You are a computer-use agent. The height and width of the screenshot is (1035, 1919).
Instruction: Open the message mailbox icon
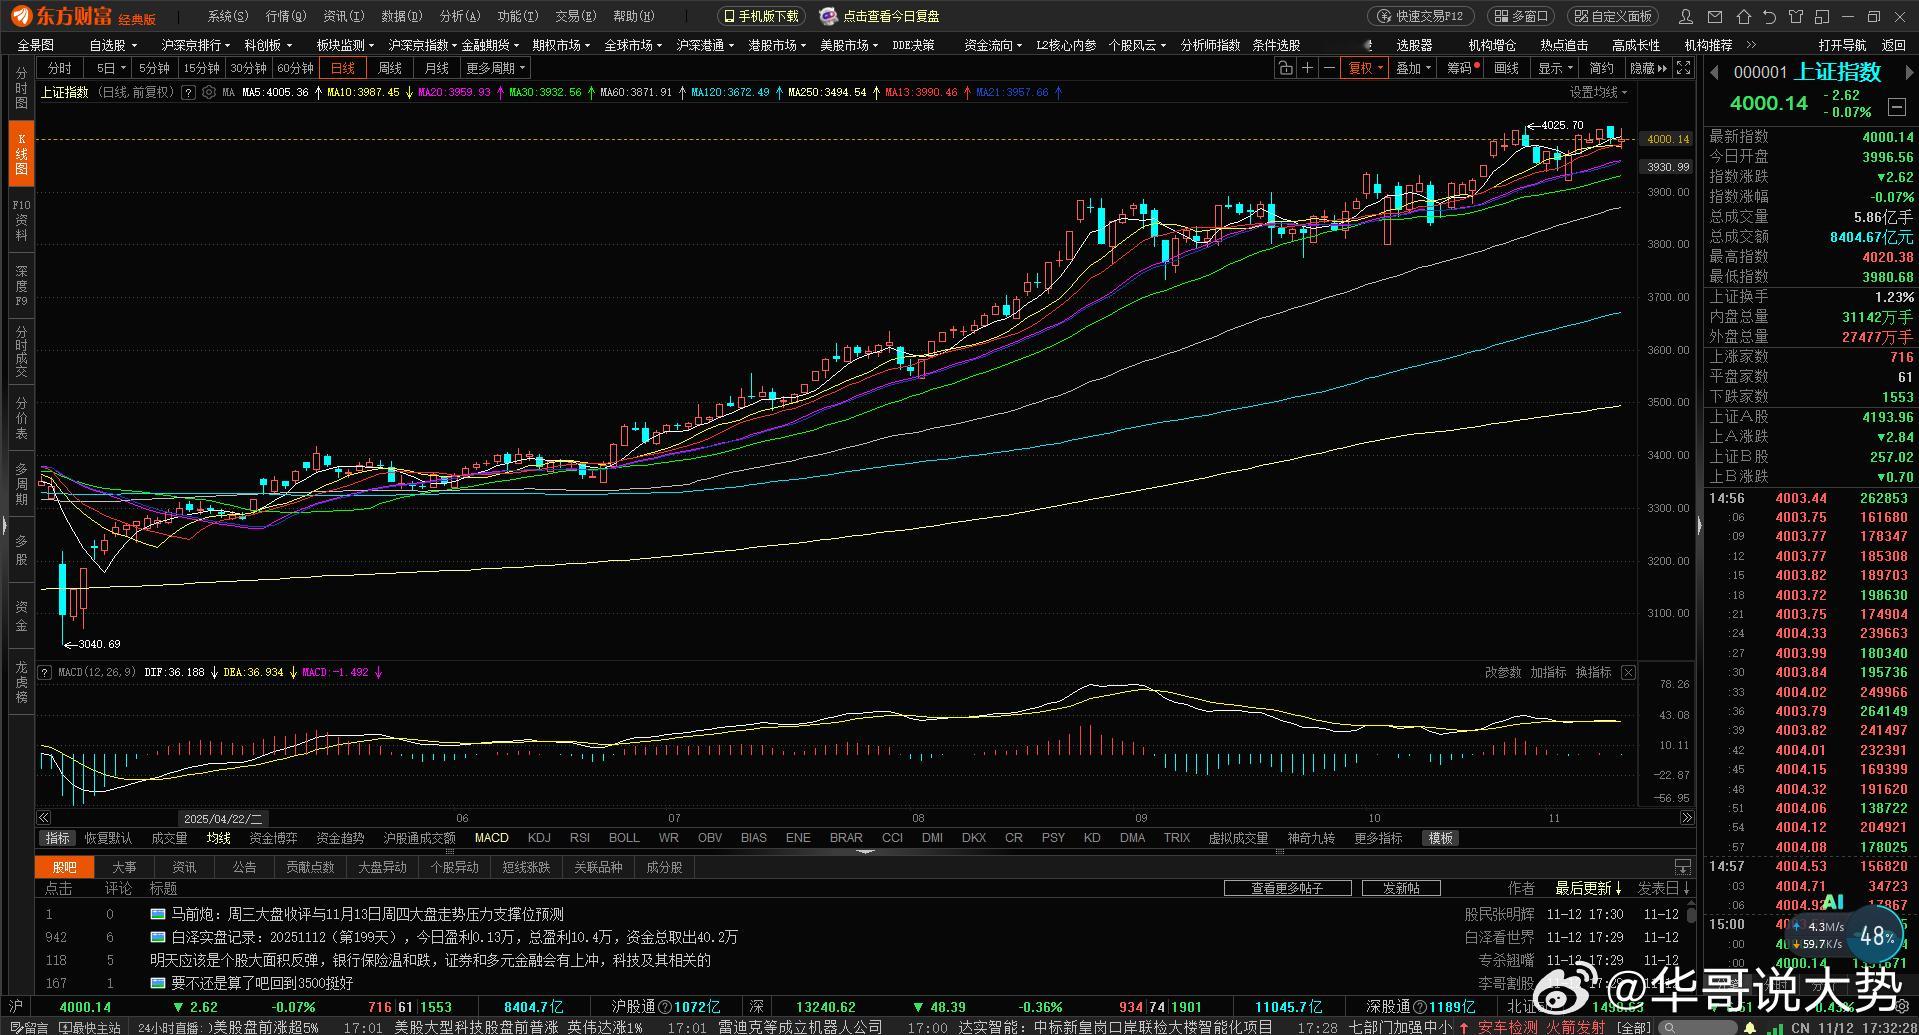[1714, 16]
